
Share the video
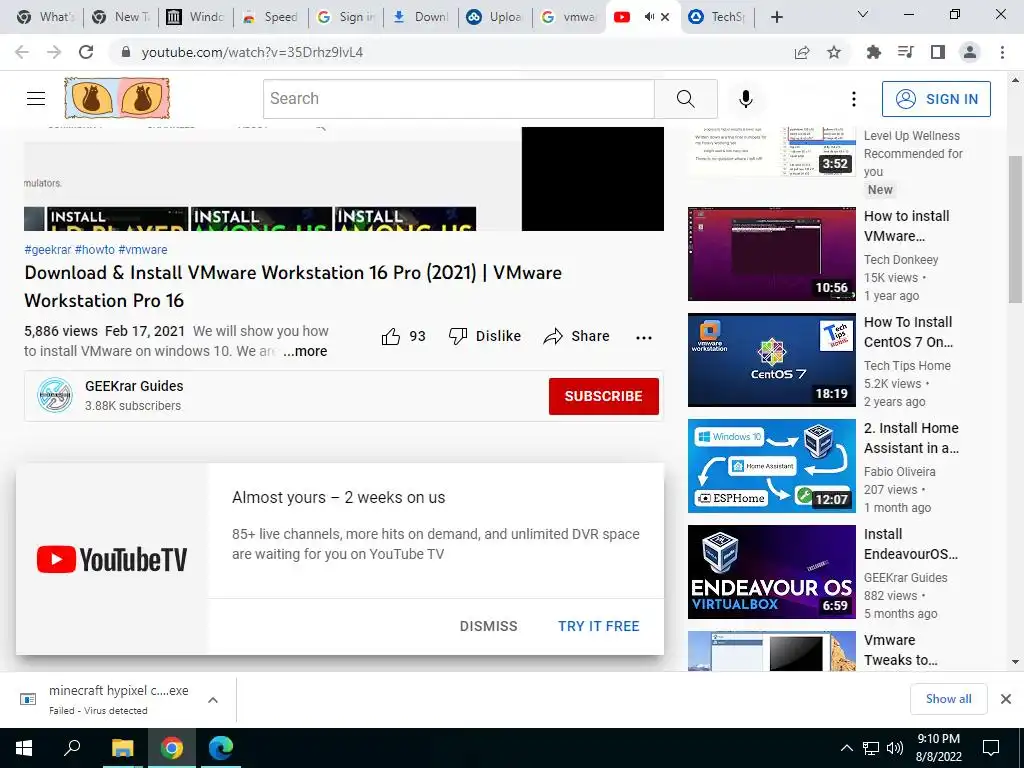[x=577, y=336]
